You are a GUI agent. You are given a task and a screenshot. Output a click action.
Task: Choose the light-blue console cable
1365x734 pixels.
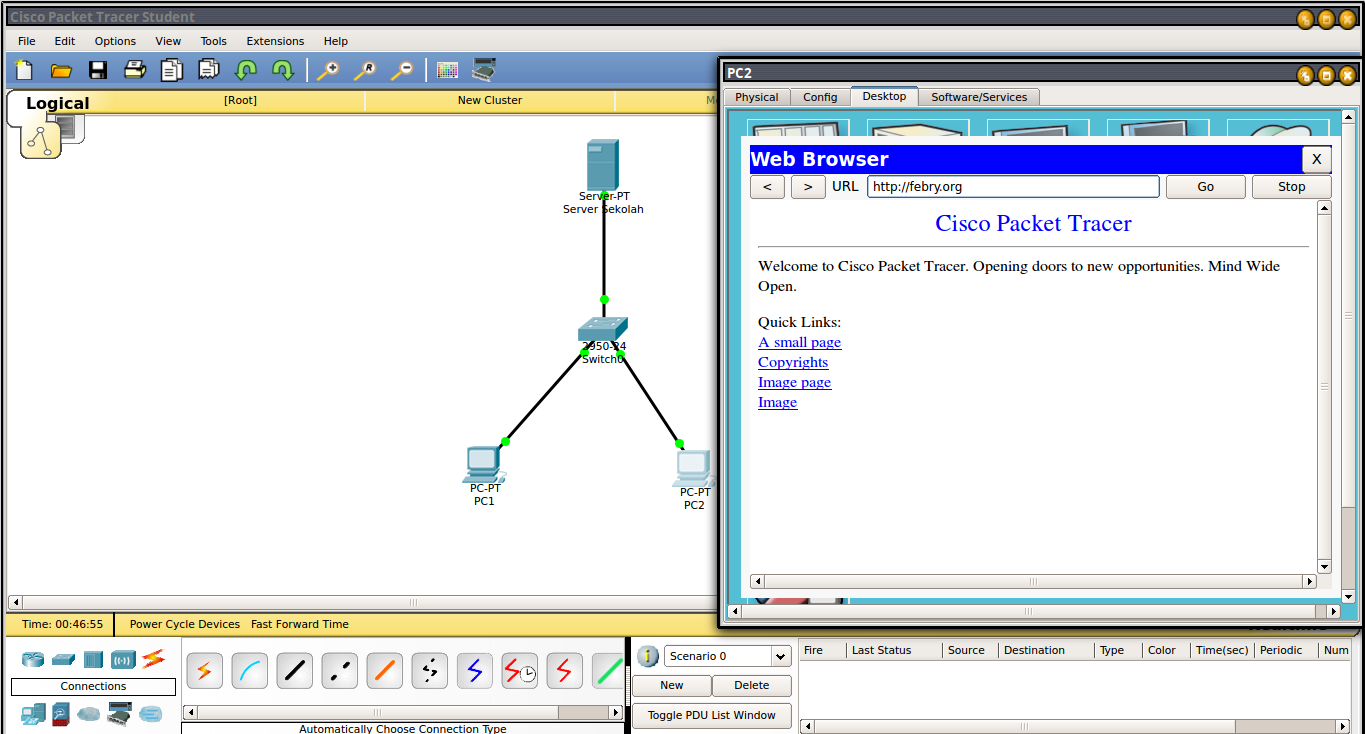point(249,671)
